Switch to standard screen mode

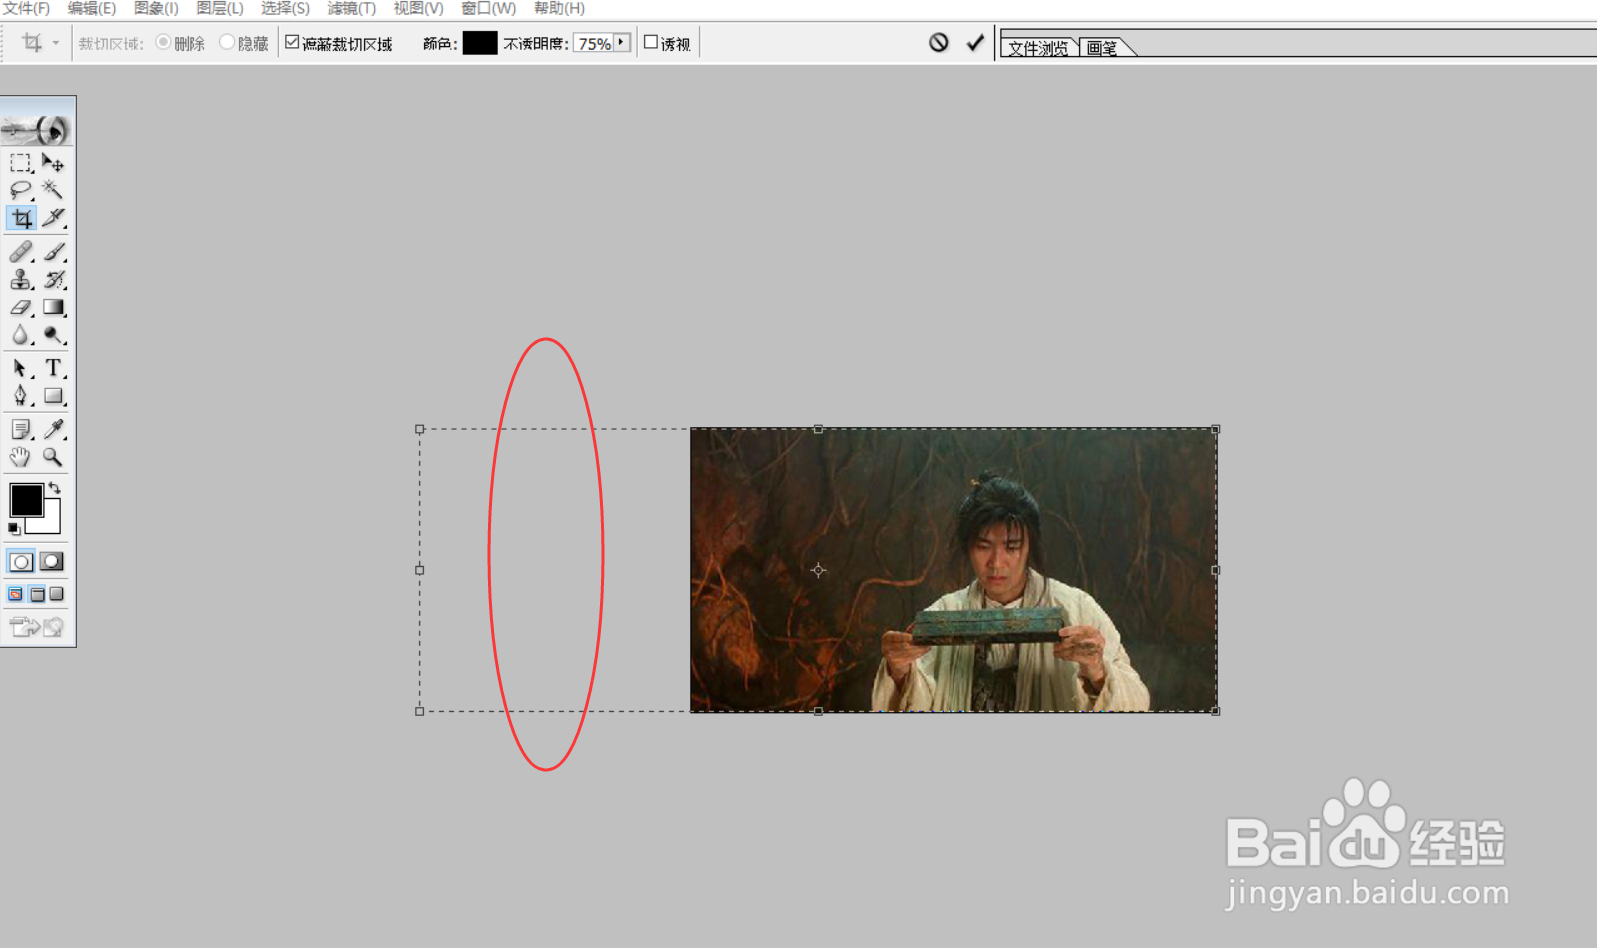[16, 594]
